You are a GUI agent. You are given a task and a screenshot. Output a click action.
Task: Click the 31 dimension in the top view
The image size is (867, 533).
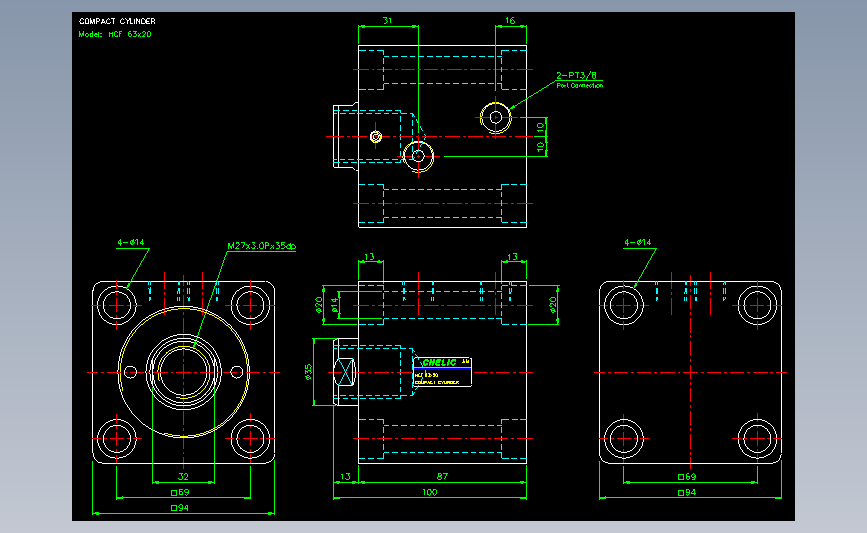(x=388, y=20)
